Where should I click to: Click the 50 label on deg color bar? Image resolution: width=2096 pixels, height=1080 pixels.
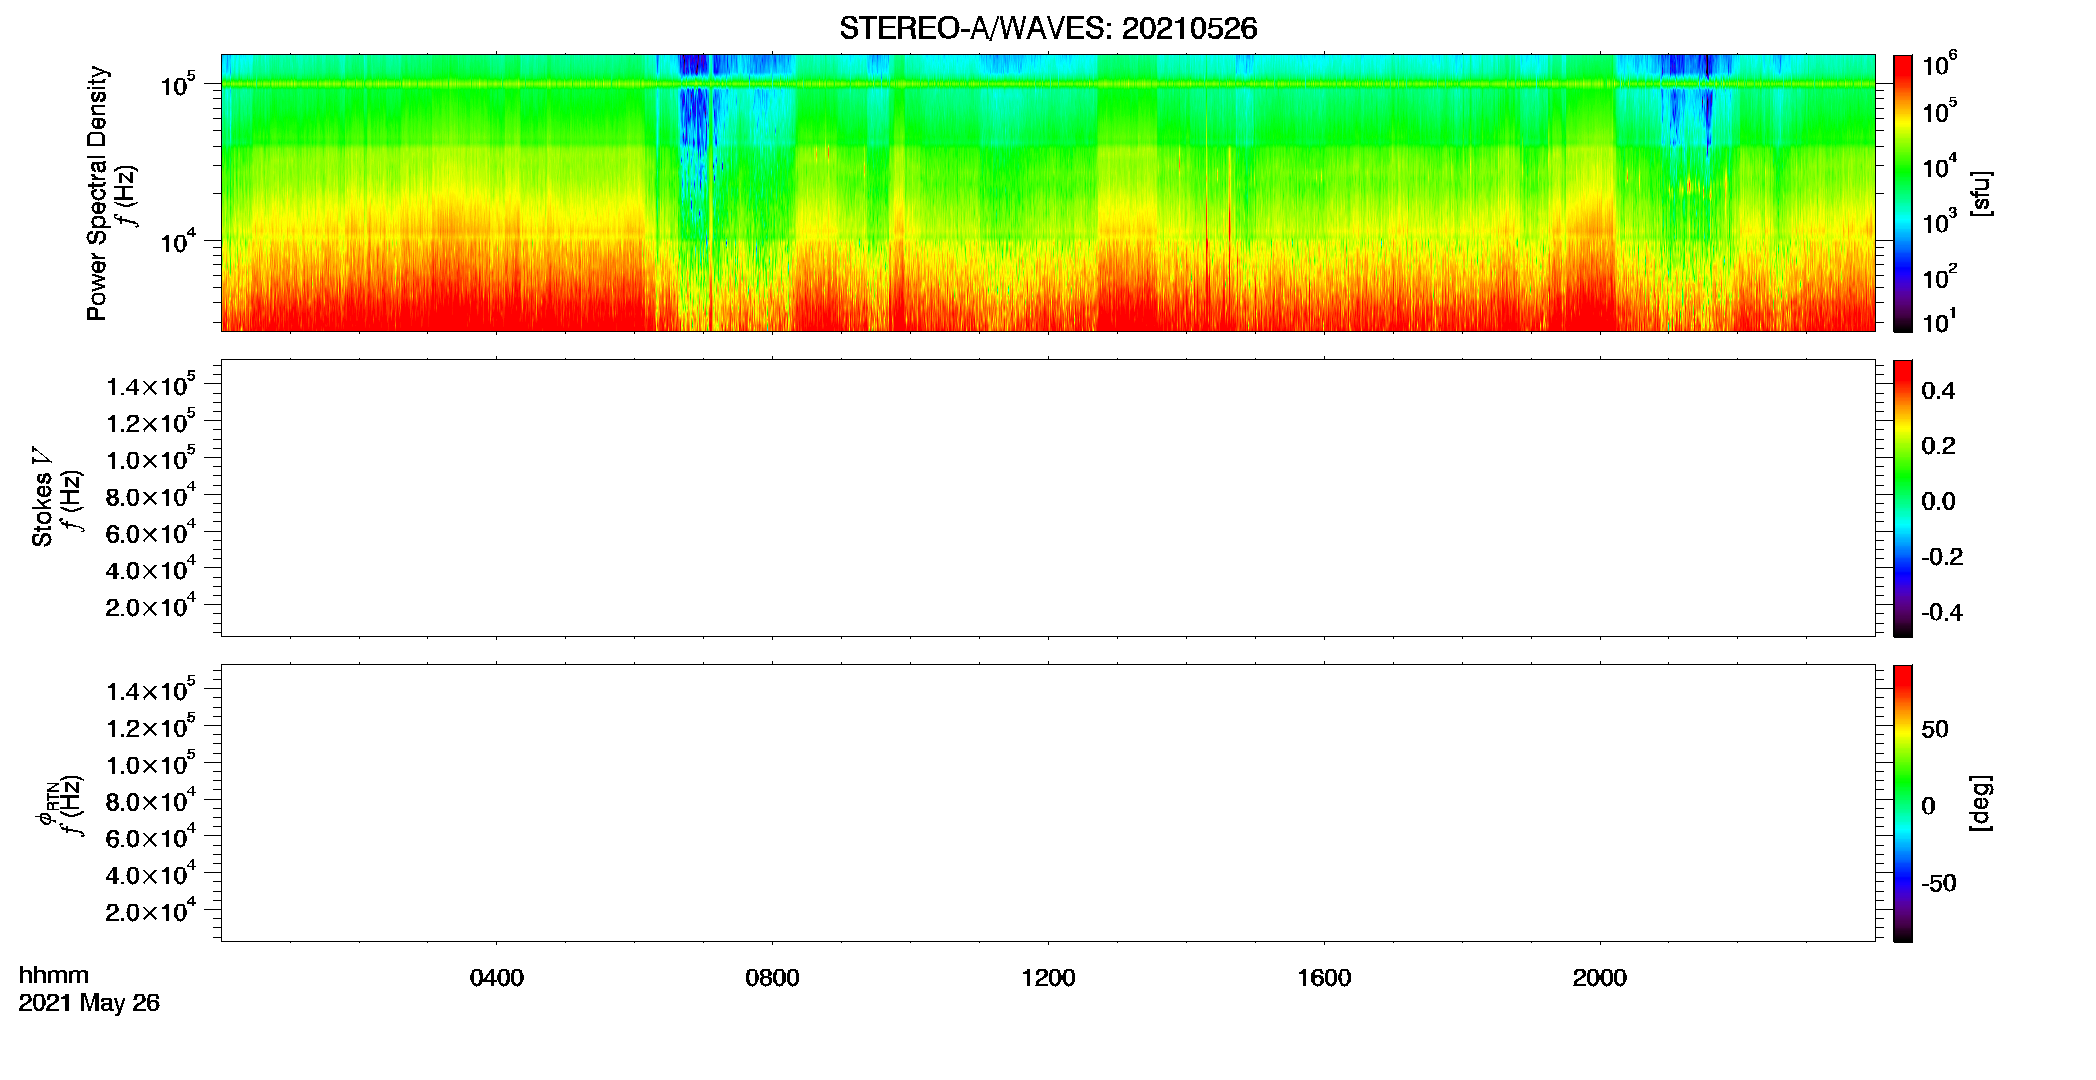[1935, 729]
